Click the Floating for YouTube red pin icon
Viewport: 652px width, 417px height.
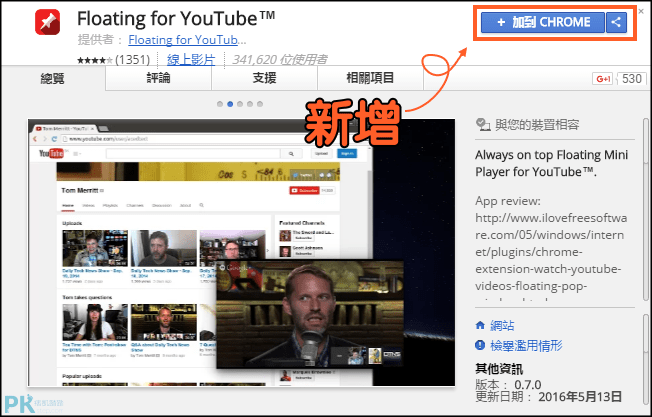click(47, 22)
